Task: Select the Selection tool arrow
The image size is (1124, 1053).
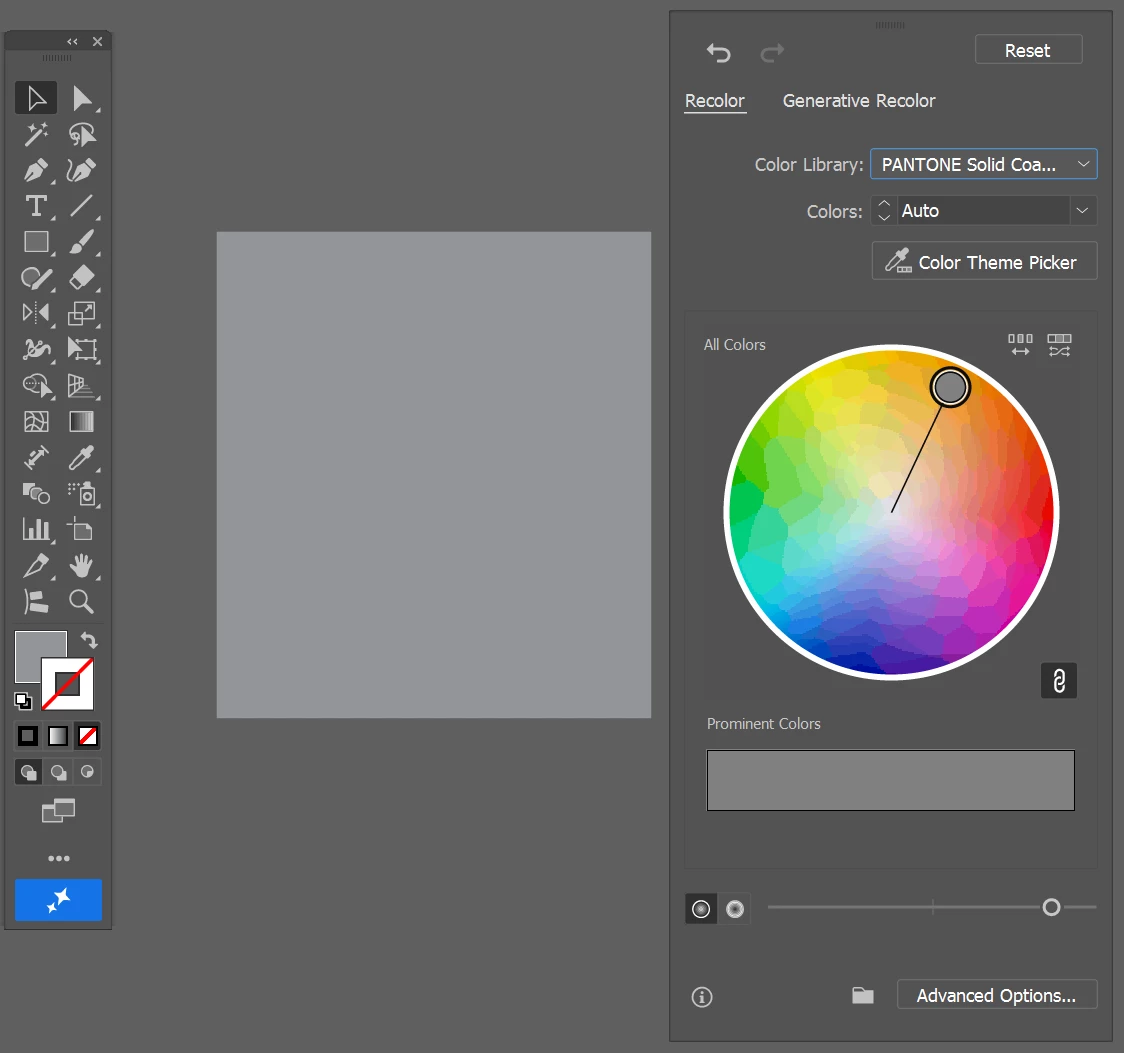Action: point(36,98)
